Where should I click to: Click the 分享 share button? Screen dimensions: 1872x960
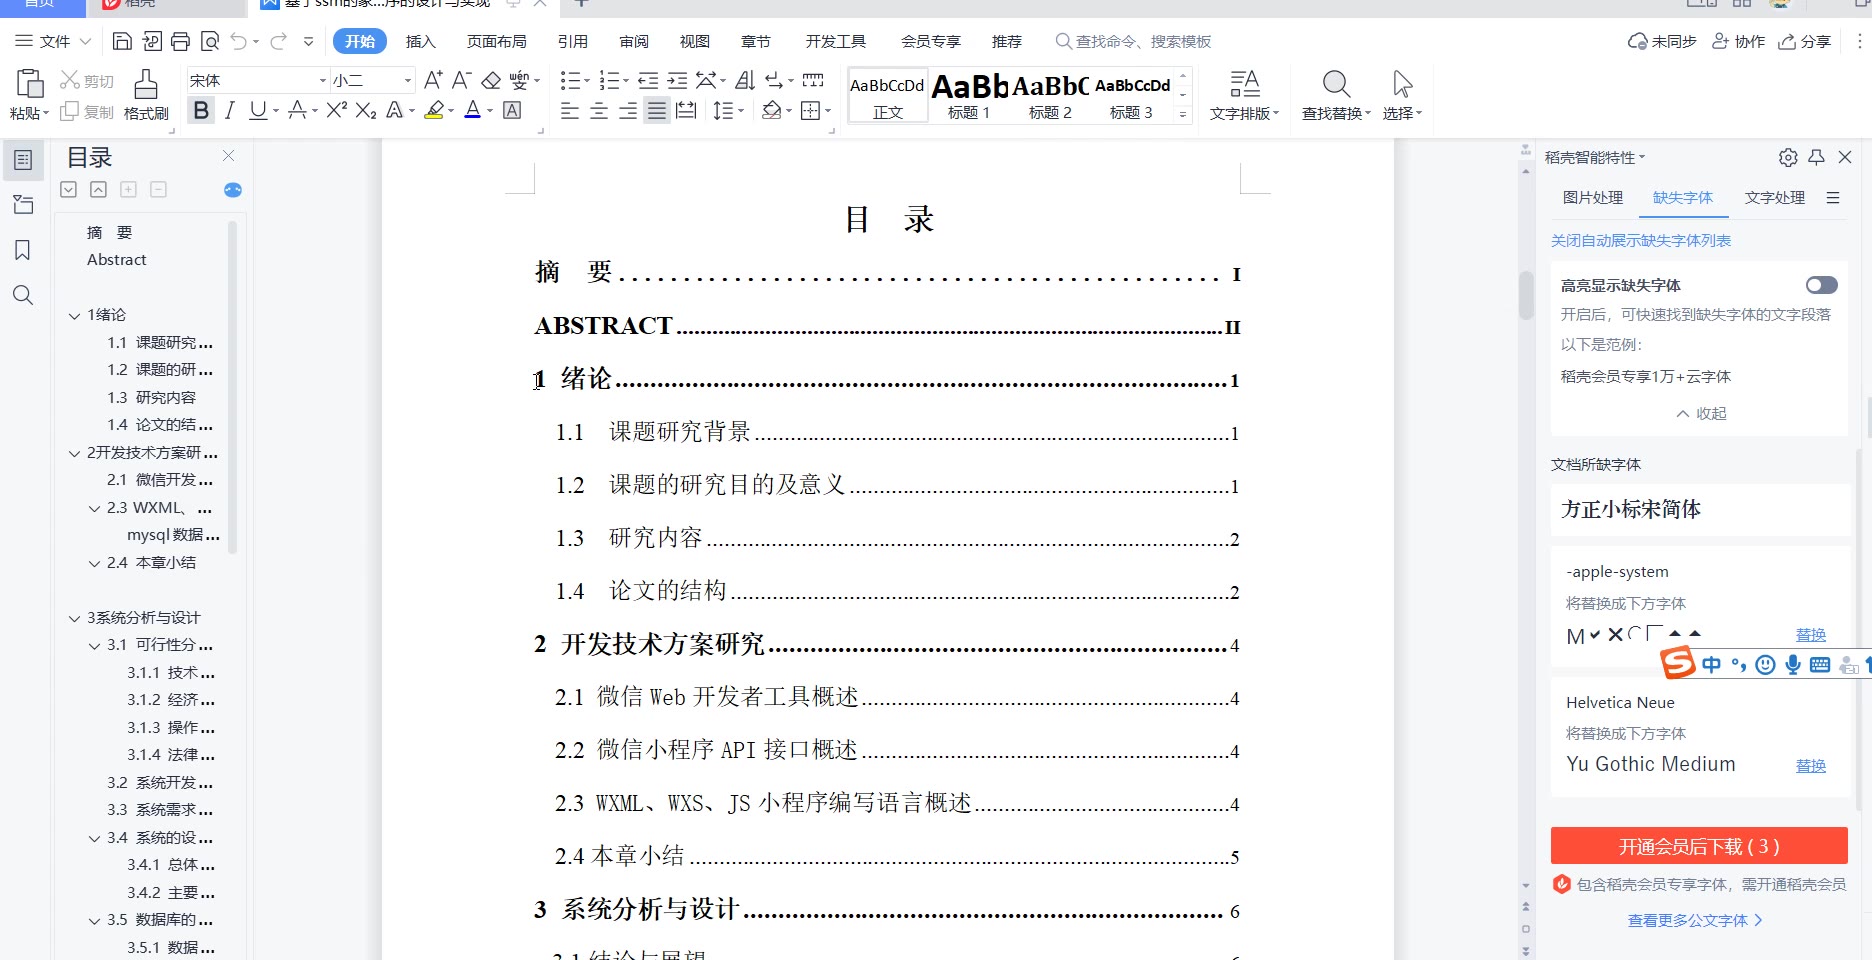coord(1805,41)
